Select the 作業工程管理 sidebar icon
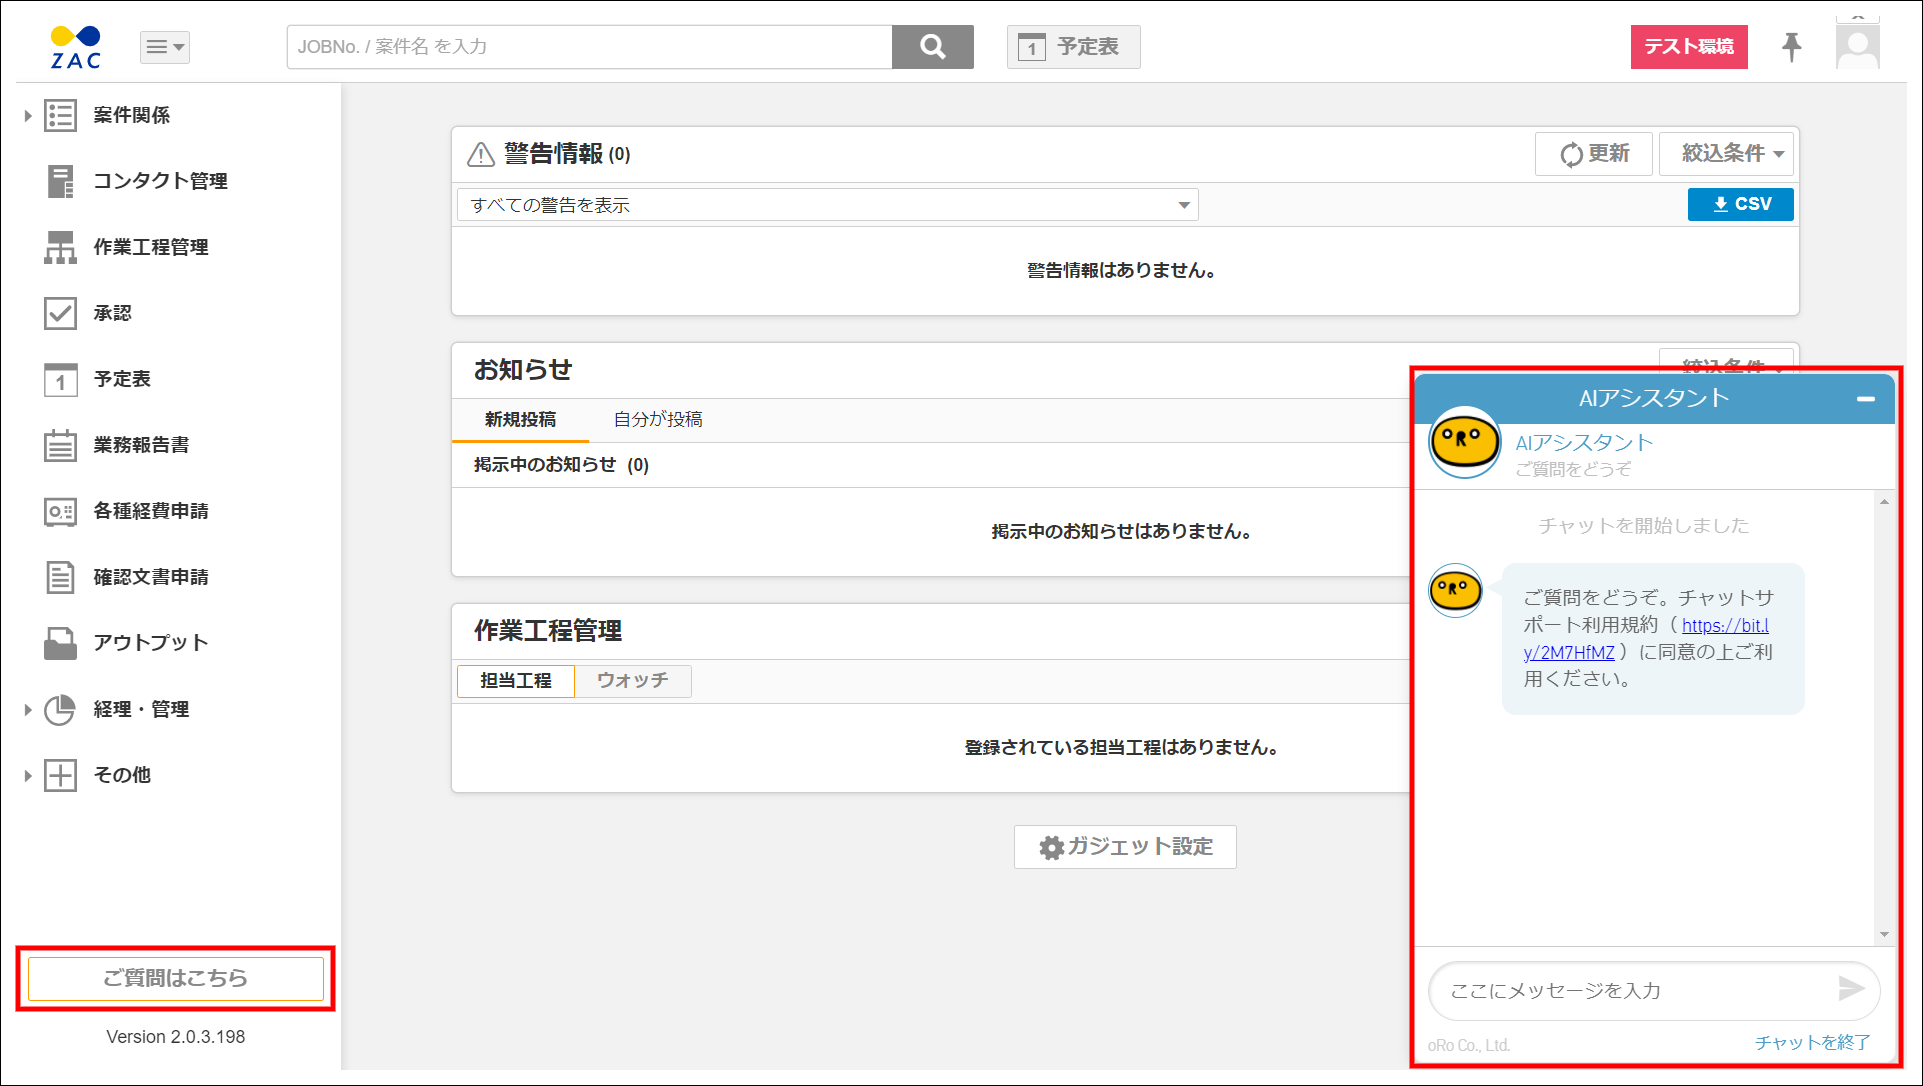The image size is (1923, 1086). pyautogui.click(x=60, y=247)
